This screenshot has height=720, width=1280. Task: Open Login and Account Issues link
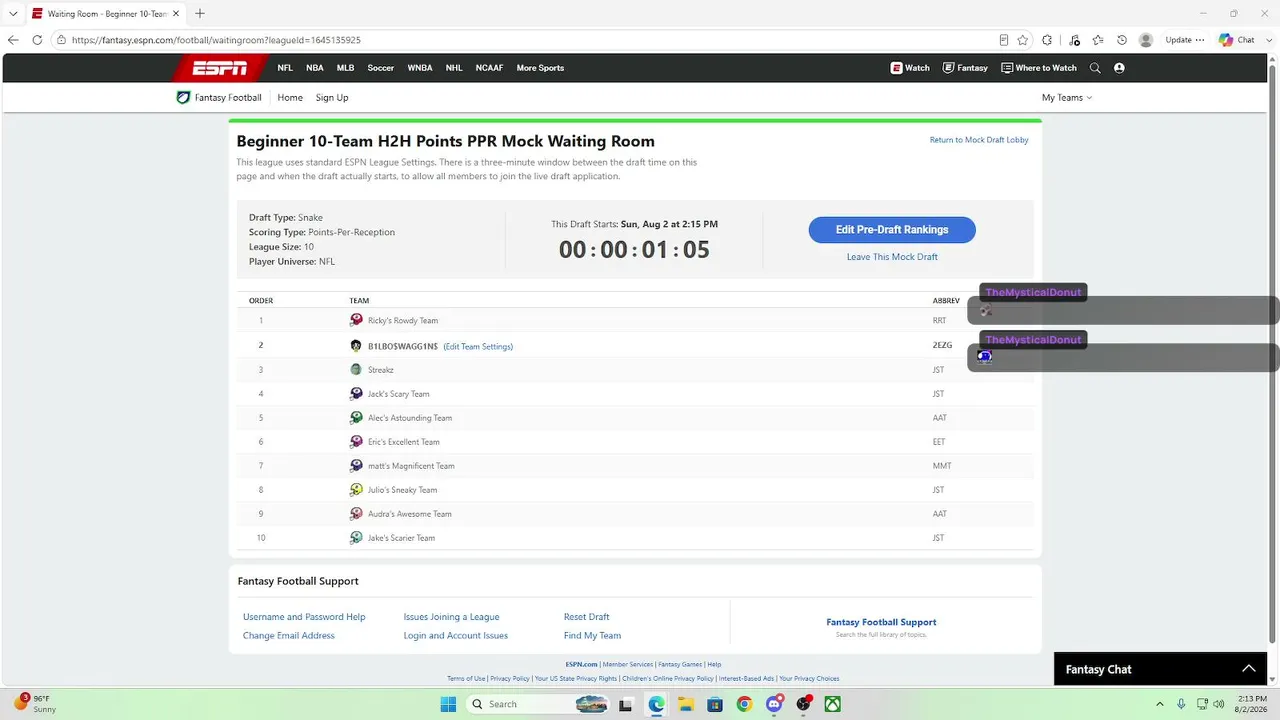tap(456, 636)
